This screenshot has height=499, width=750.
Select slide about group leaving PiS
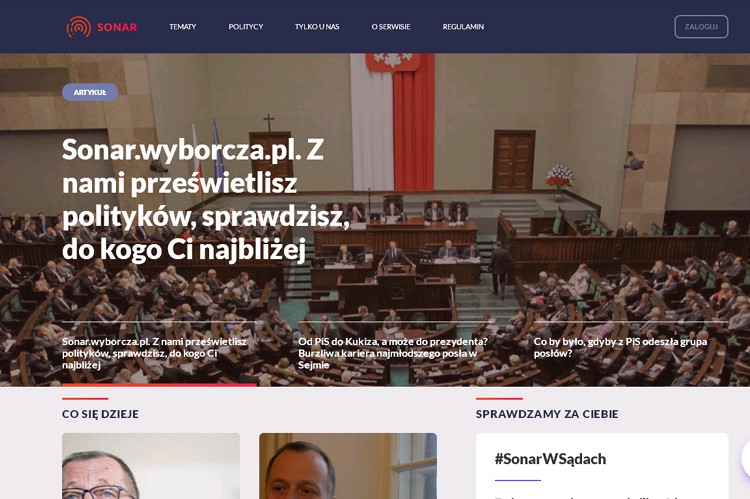tap(620, 347)
